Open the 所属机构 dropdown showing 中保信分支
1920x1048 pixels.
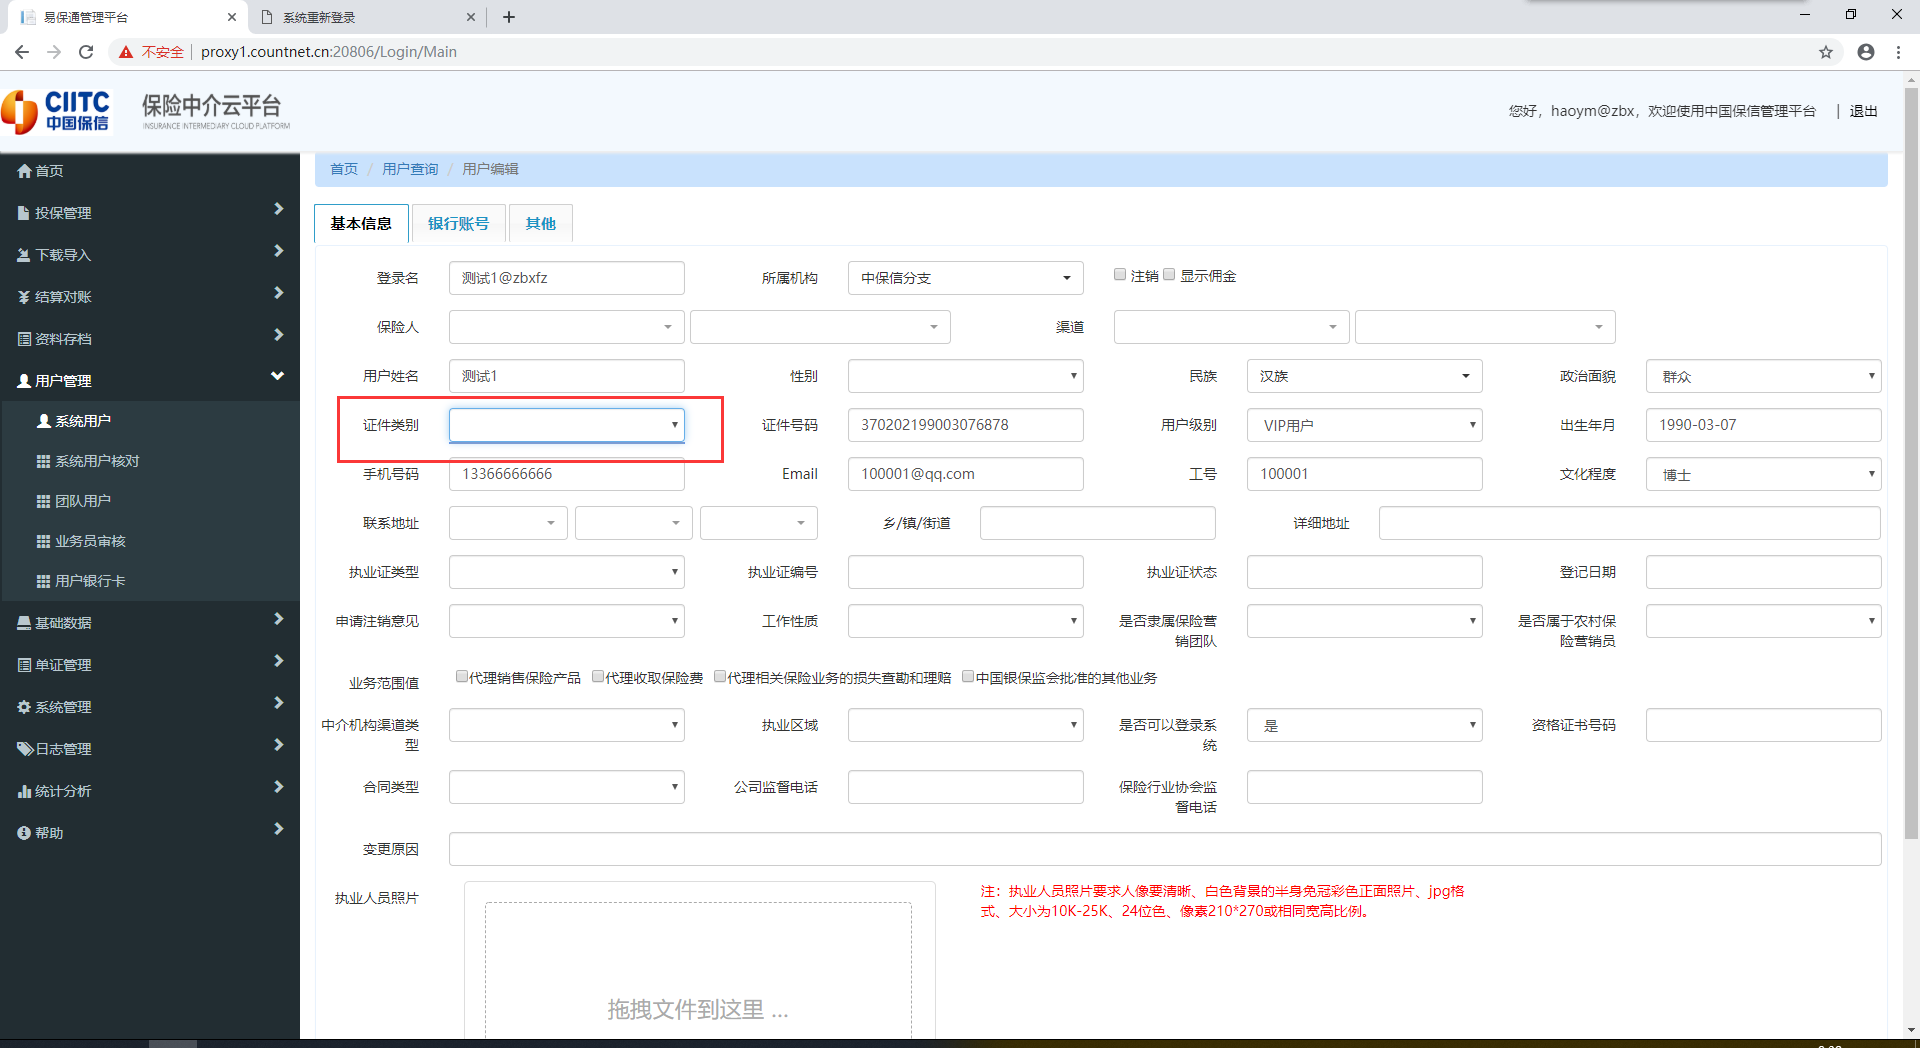pyautogui.click(x=965, y=278)
